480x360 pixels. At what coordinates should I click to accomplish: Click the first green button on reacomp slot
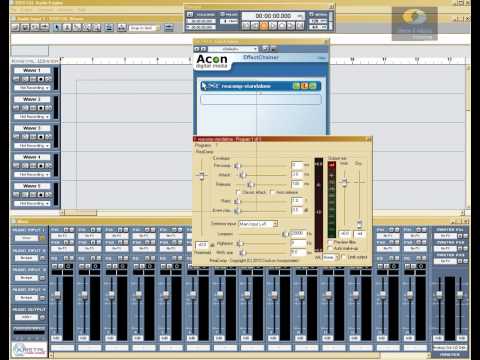tap(296, 86)
